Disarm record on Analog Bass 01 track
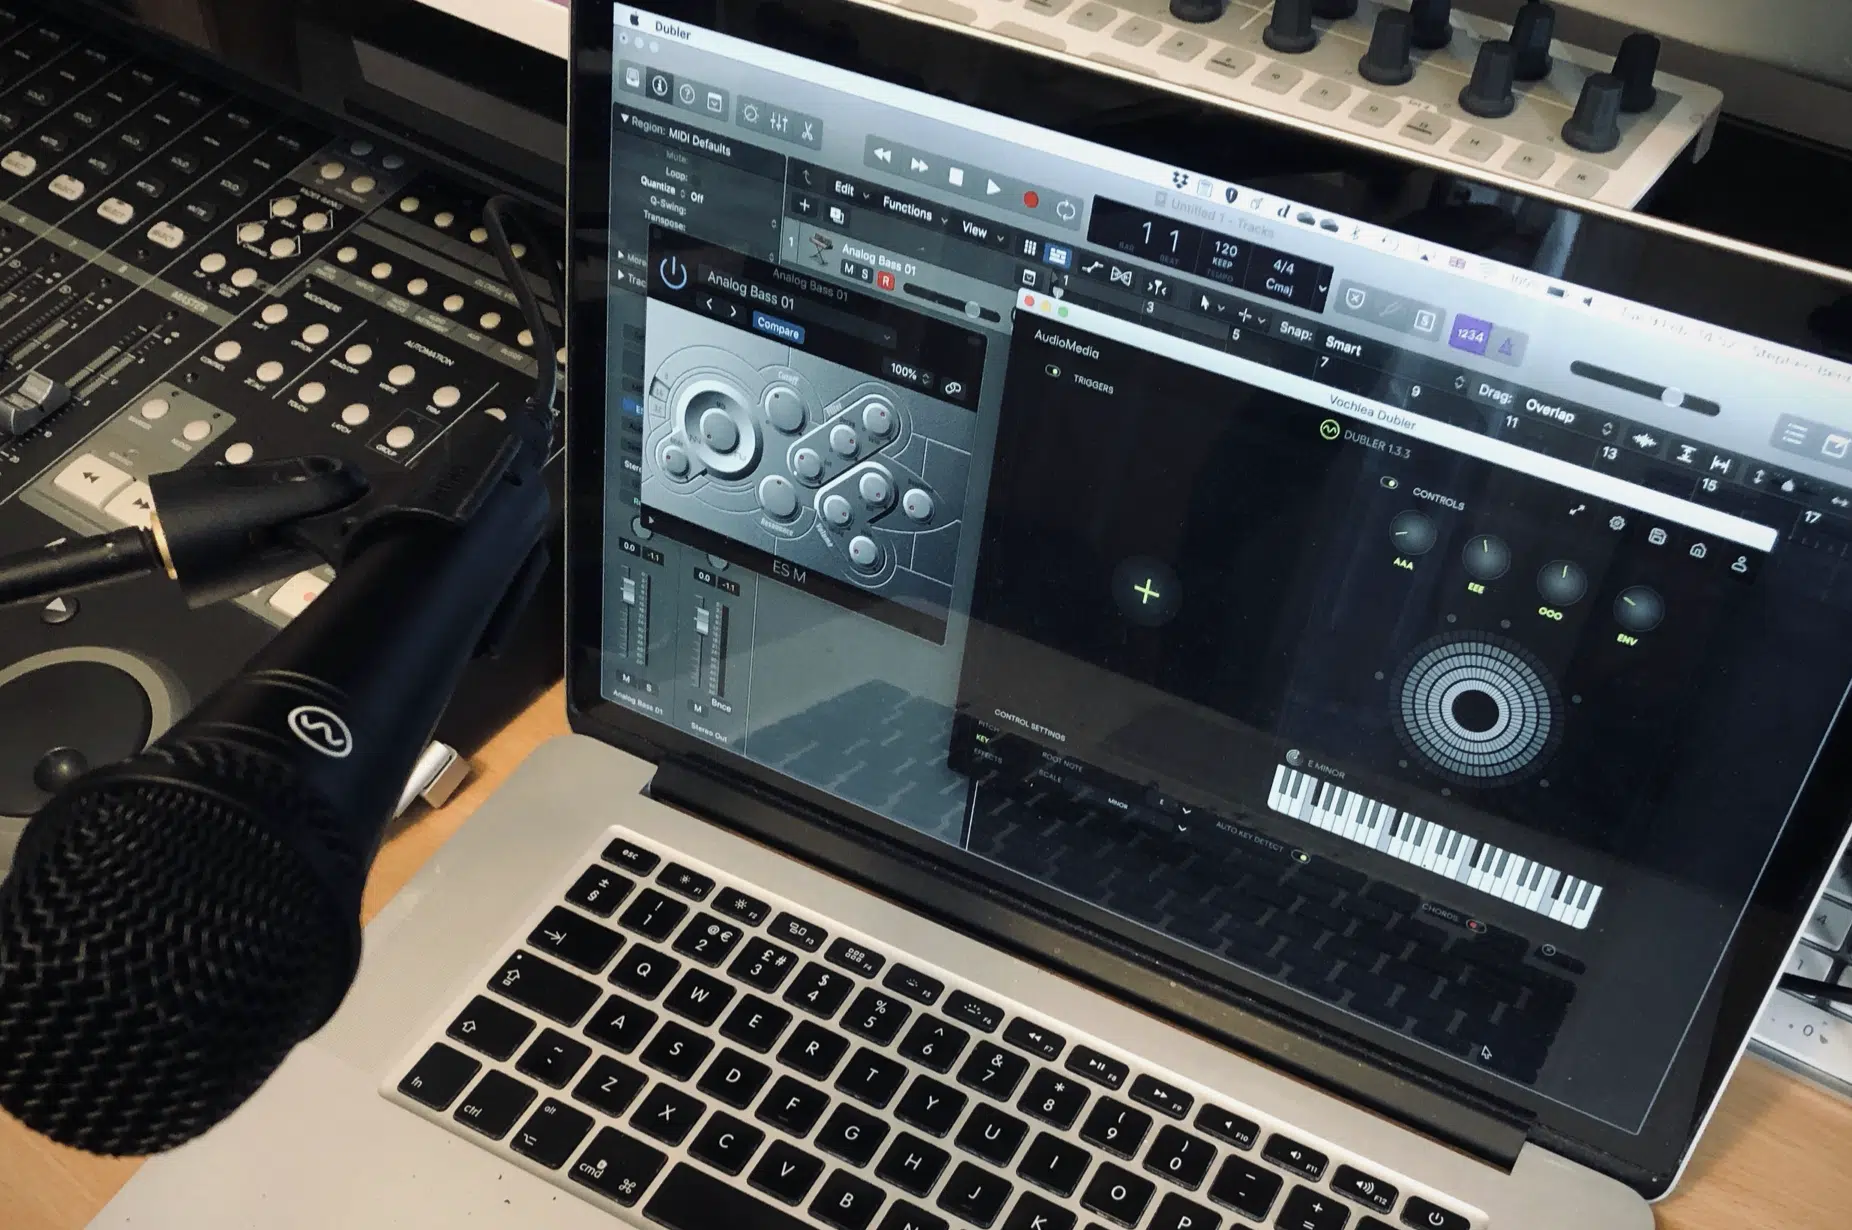 click(885, 280)
